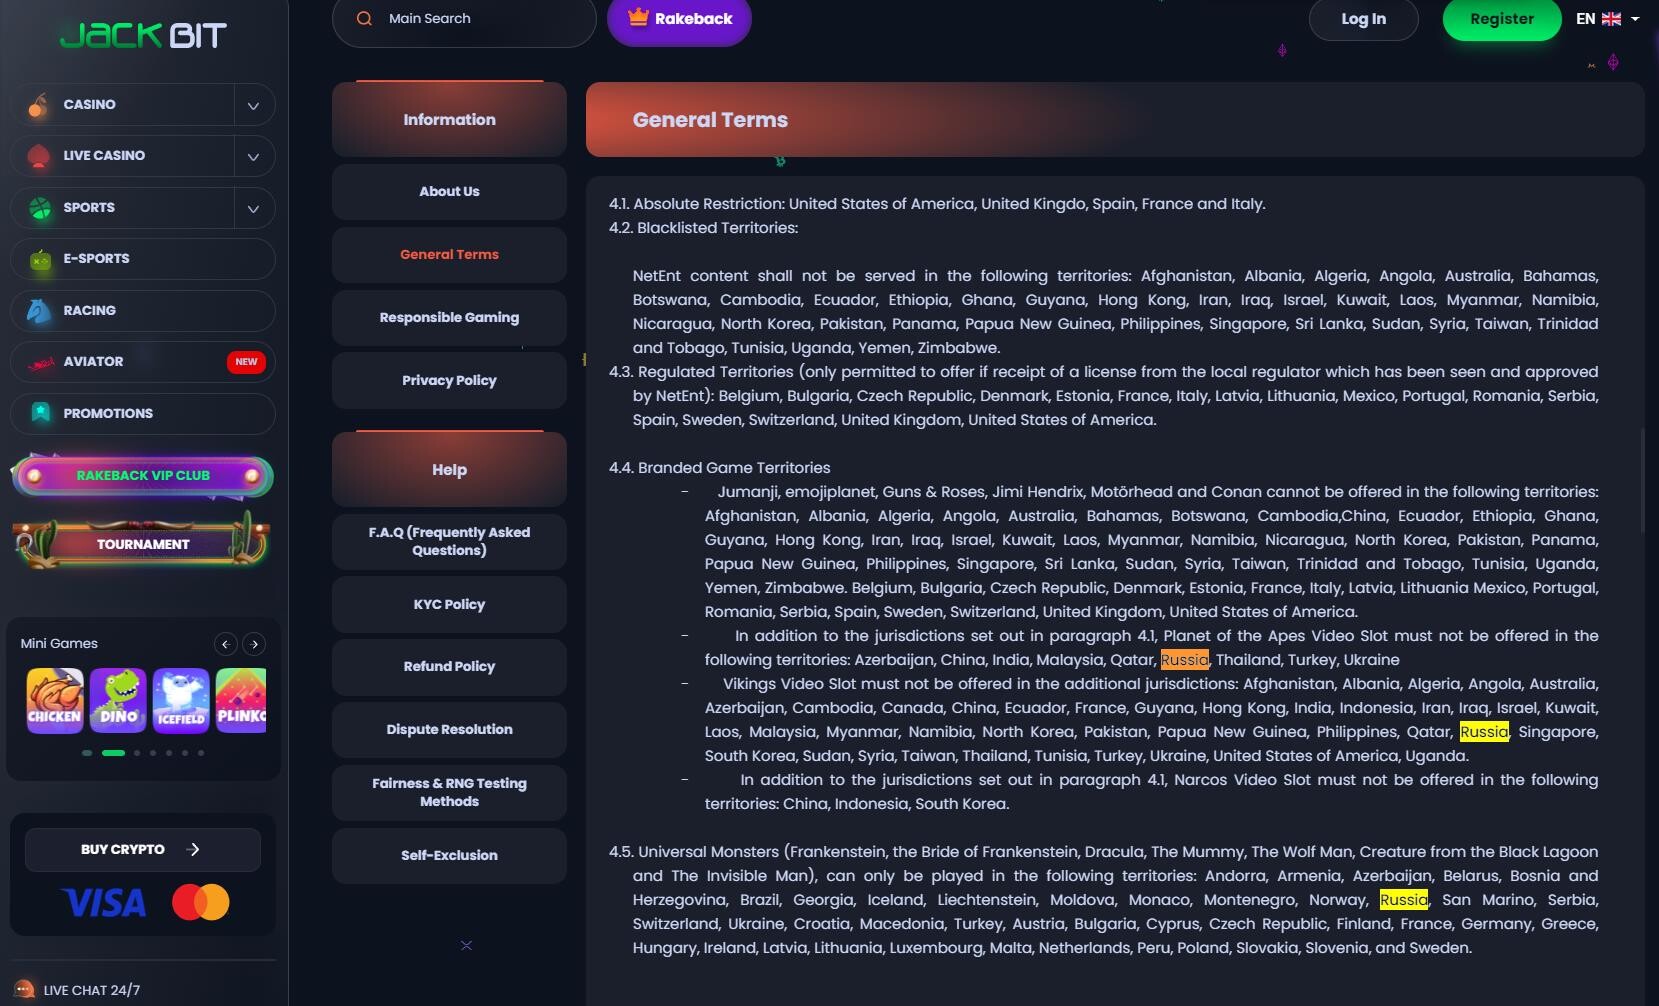
Task: Click the UK flag language icon
Action: 1611,19
